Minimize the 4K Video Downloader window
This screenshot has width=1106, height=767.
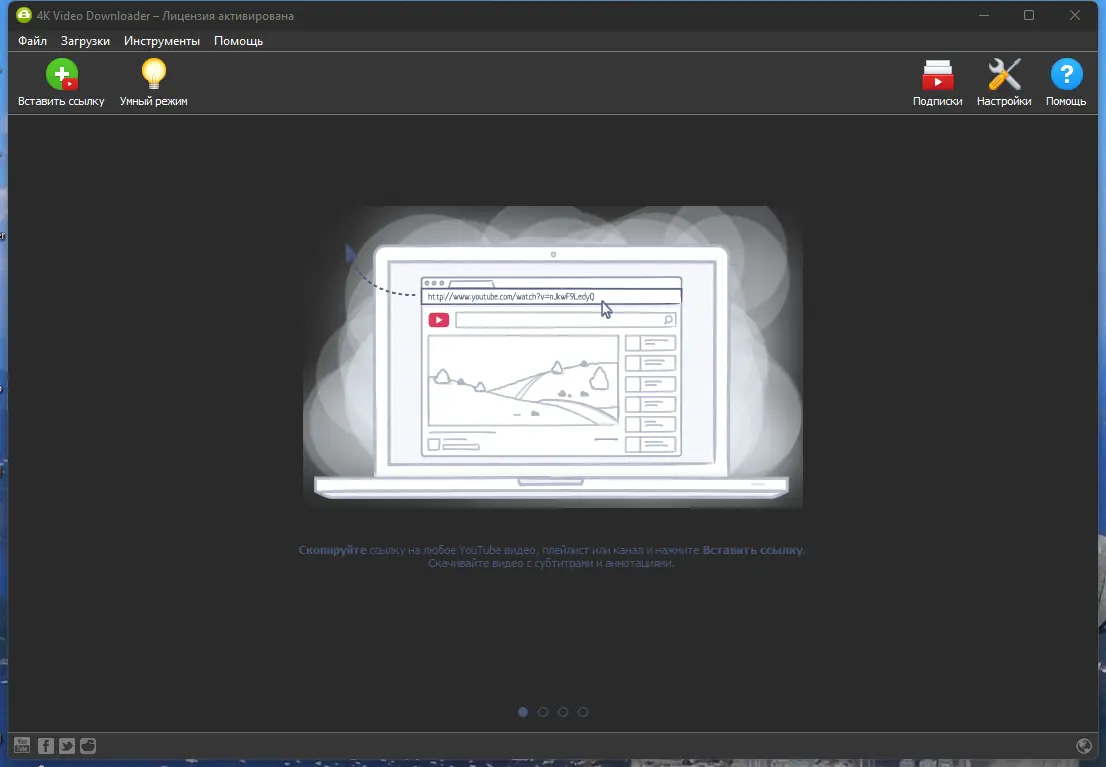point(984,15)
